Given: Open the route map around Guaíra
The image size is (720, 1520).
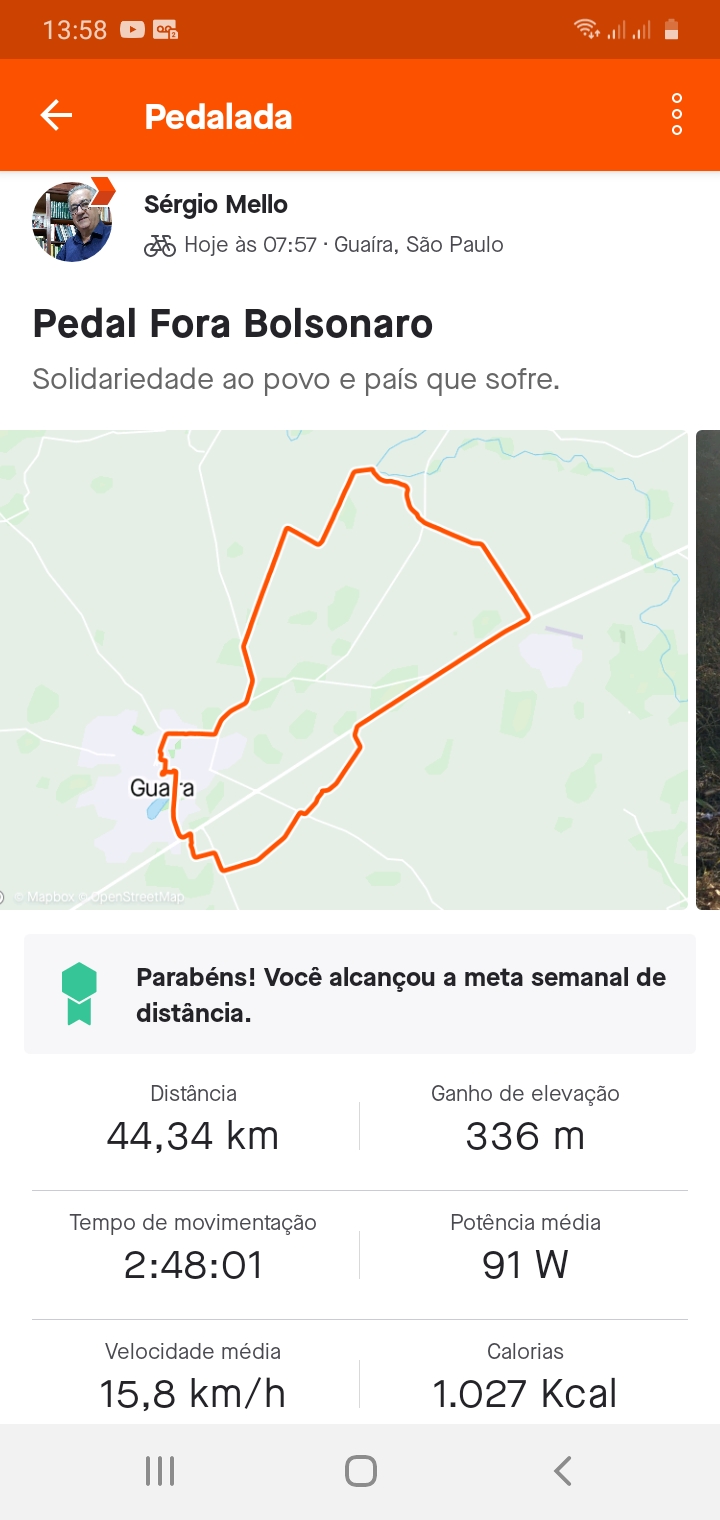Looking at the screenshot, I should (344, 670).
